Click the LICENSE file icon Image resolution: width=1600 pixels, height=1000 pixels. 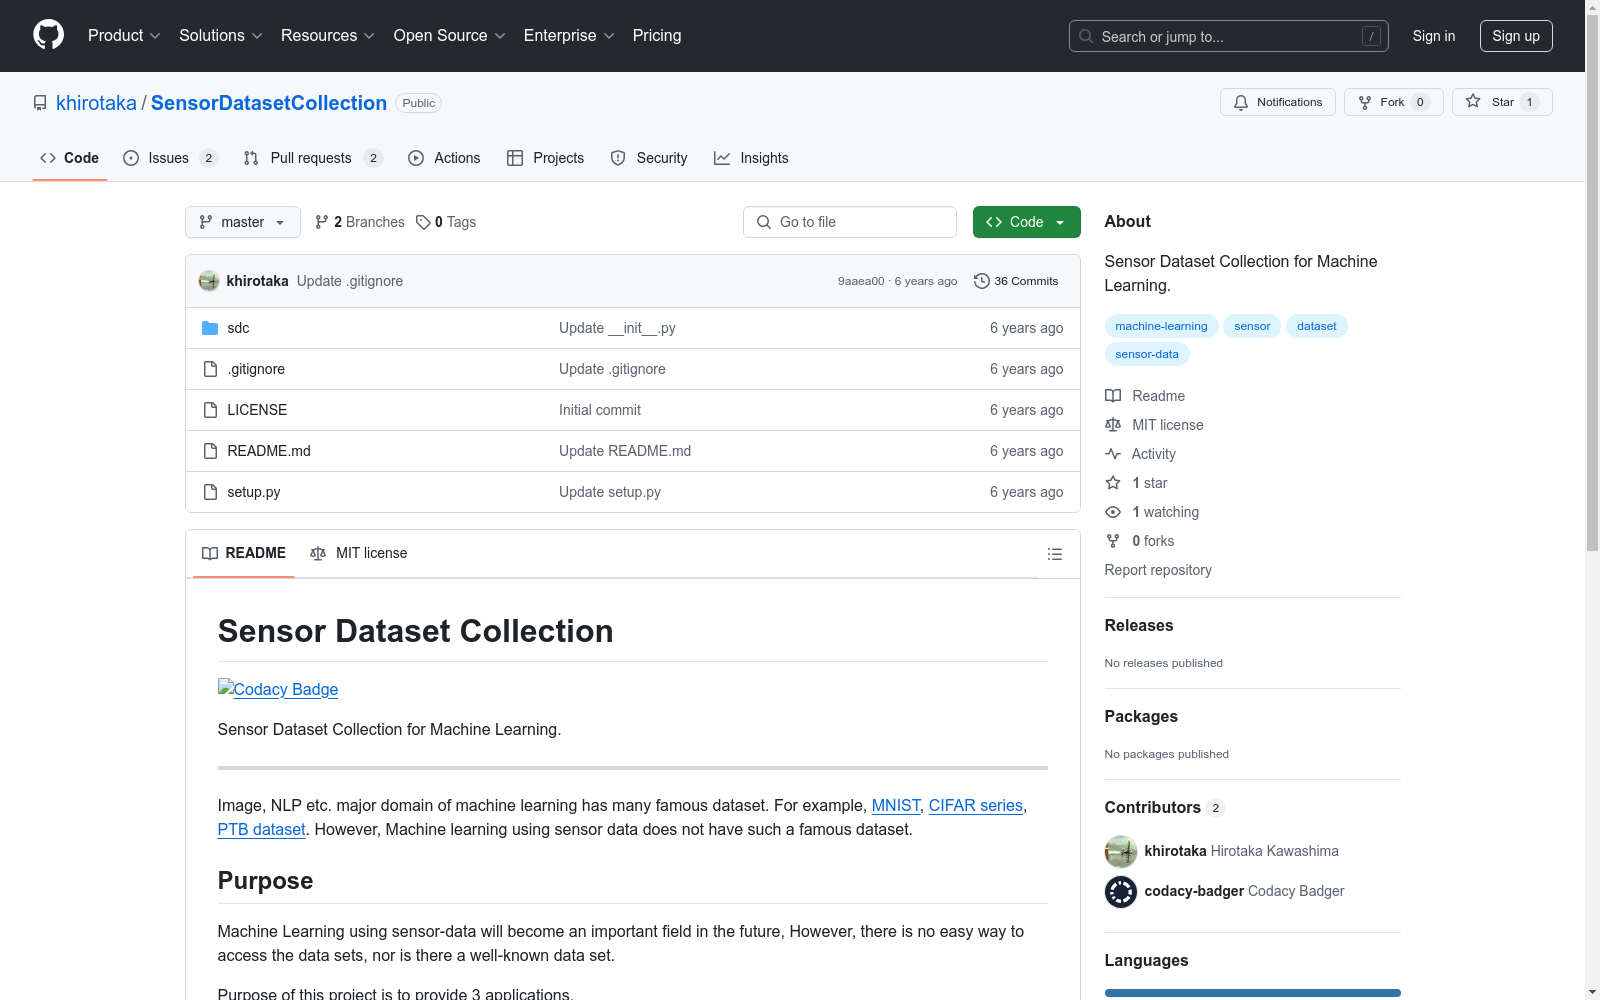pos(210,410)
